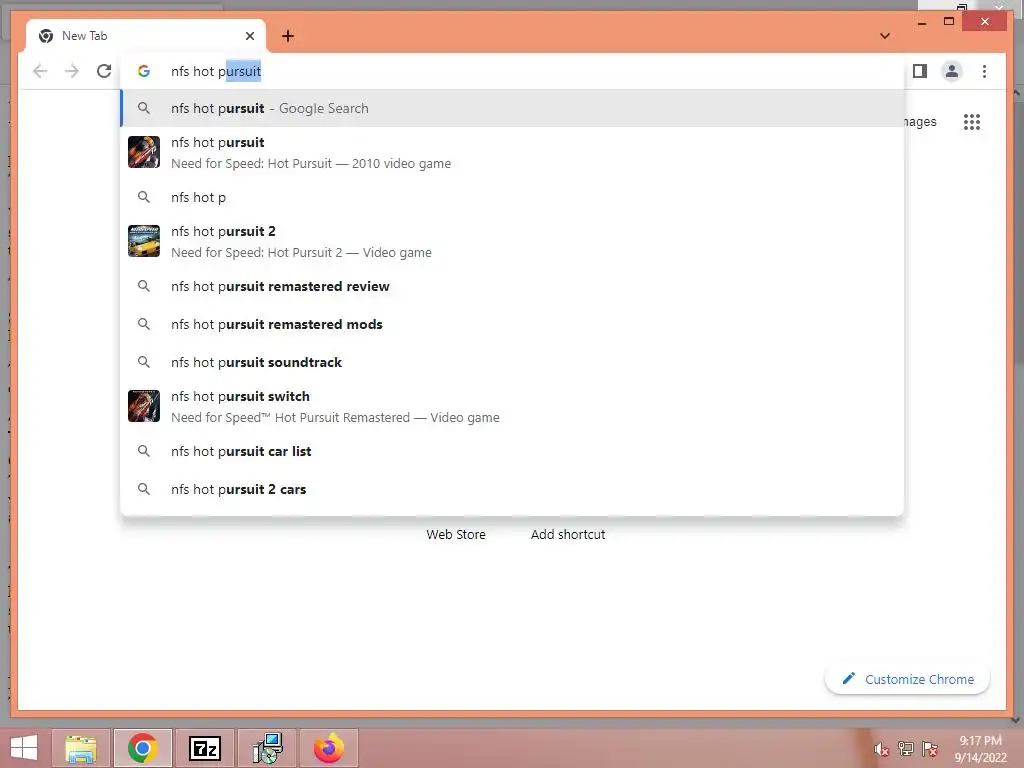Open a new tab with plus button

point(288,36)
